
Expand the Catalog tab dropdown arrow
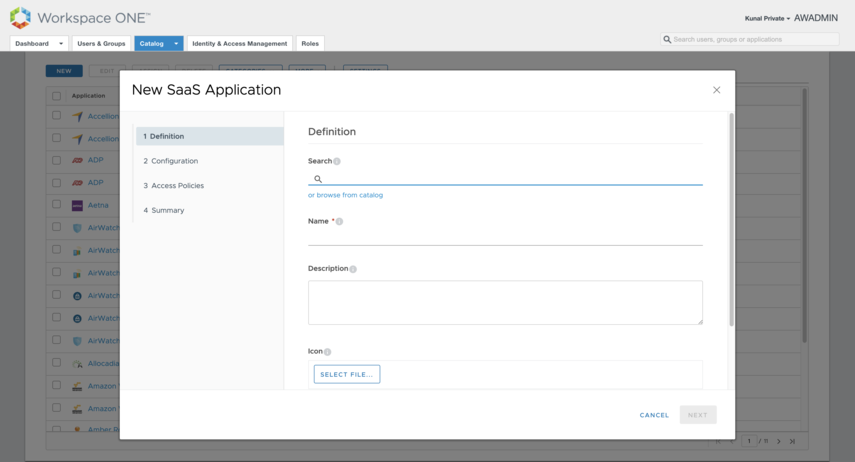point(176,44)
